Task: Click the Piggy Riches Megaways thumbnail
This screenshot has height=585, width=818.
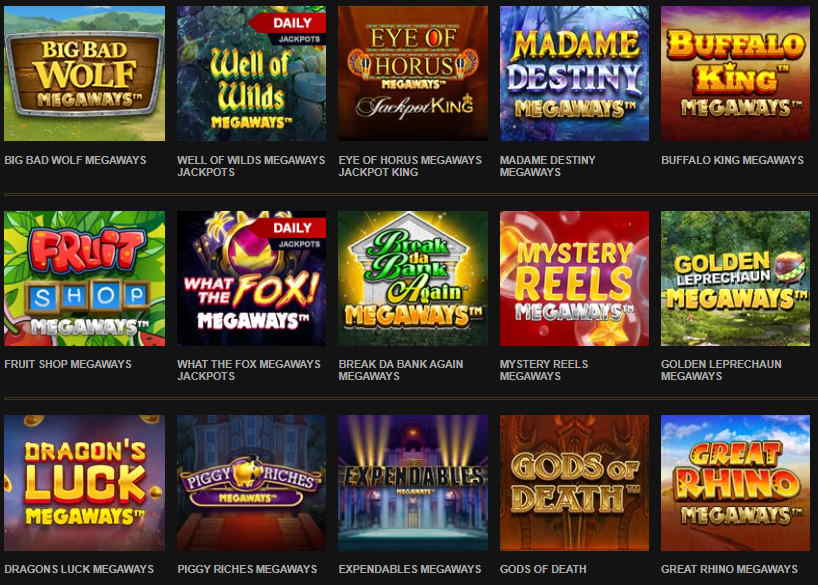Action: click(251, 483)
